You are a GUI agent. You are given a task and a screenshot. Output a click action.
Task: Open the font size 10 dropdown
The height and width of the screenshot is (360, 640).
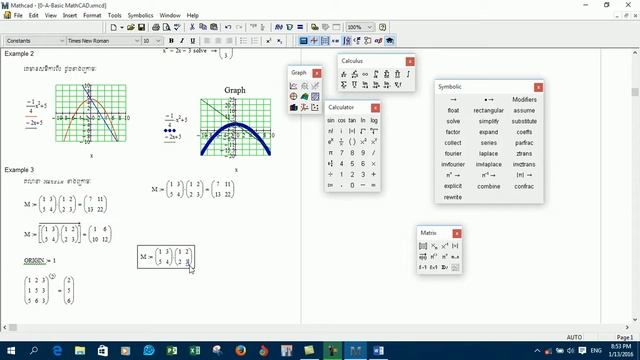158,41
